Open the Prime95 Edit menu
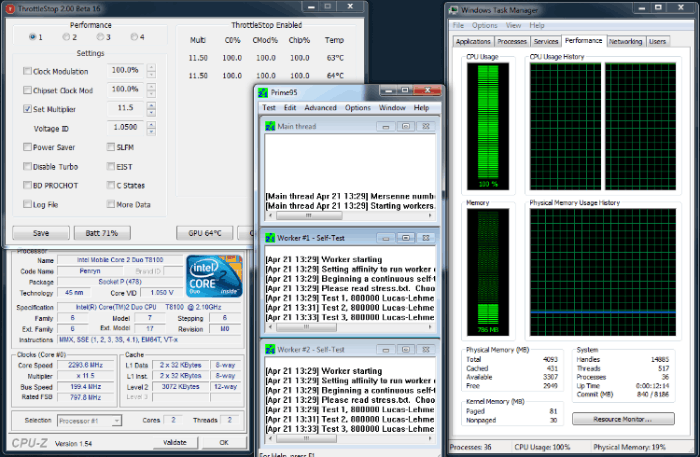 (x=290, y=108)
